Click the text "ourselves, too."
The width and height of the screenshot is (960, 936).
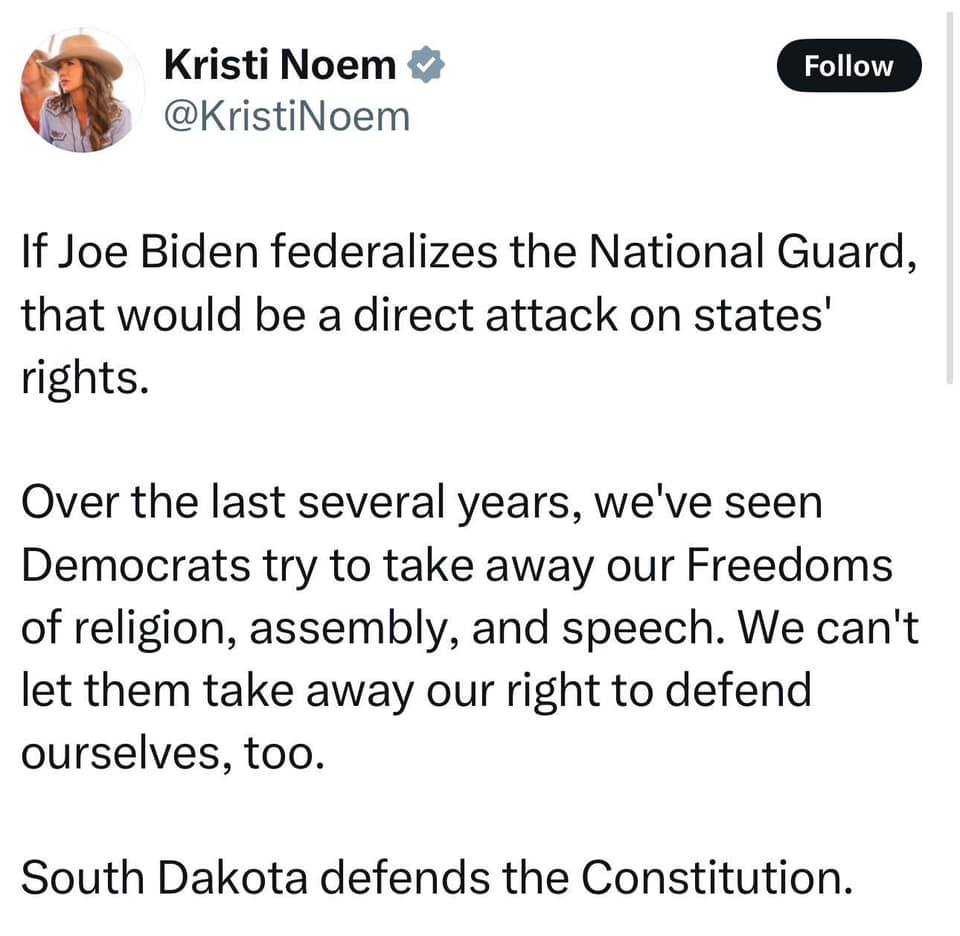(171, 752)
